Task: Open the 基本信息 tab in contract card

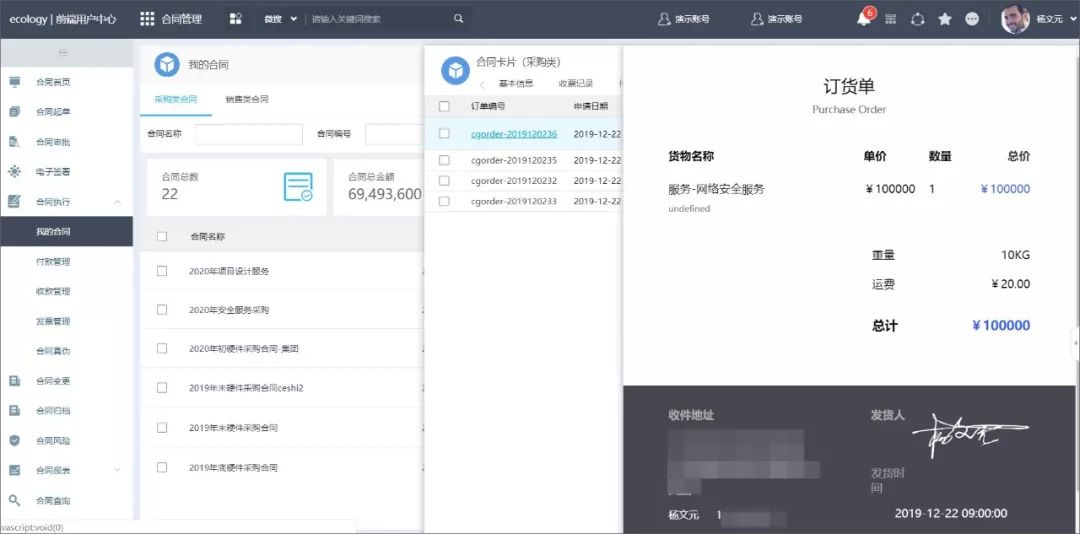Action: click(516, 83)
